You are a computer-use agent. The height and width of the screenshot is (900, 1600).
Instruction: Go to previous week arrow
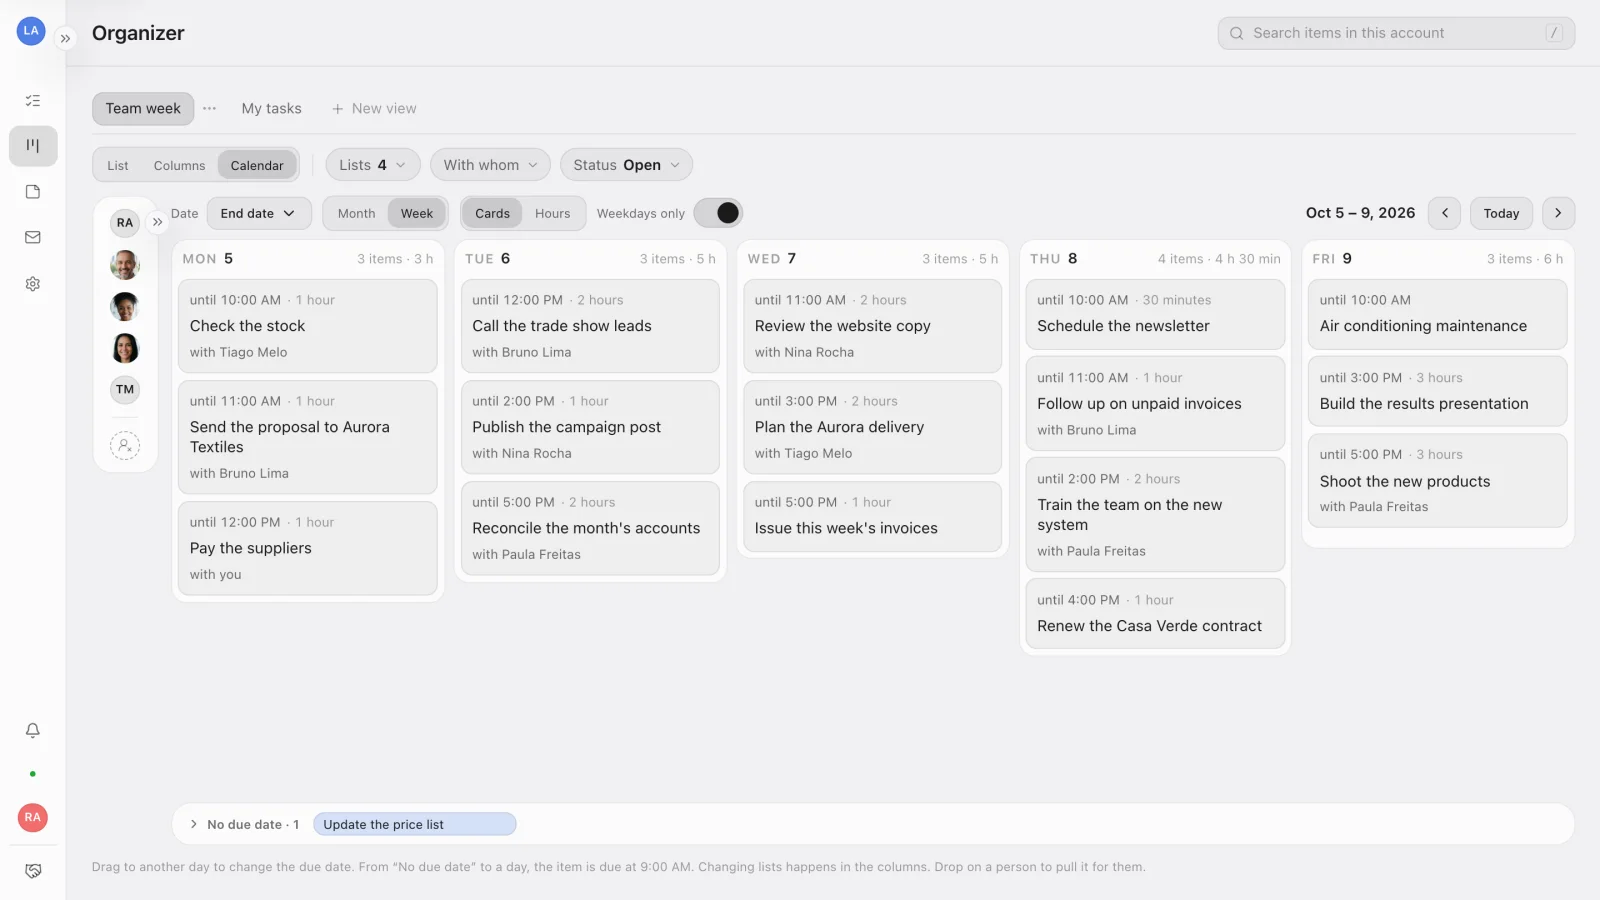1445,213
